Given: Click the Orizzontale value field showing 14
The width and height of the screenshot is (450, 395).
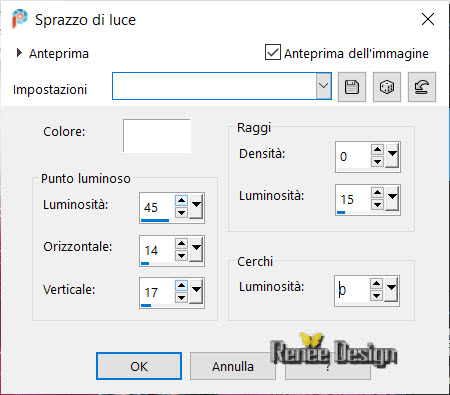Looking at the screenshot, I should coord(157,250).
